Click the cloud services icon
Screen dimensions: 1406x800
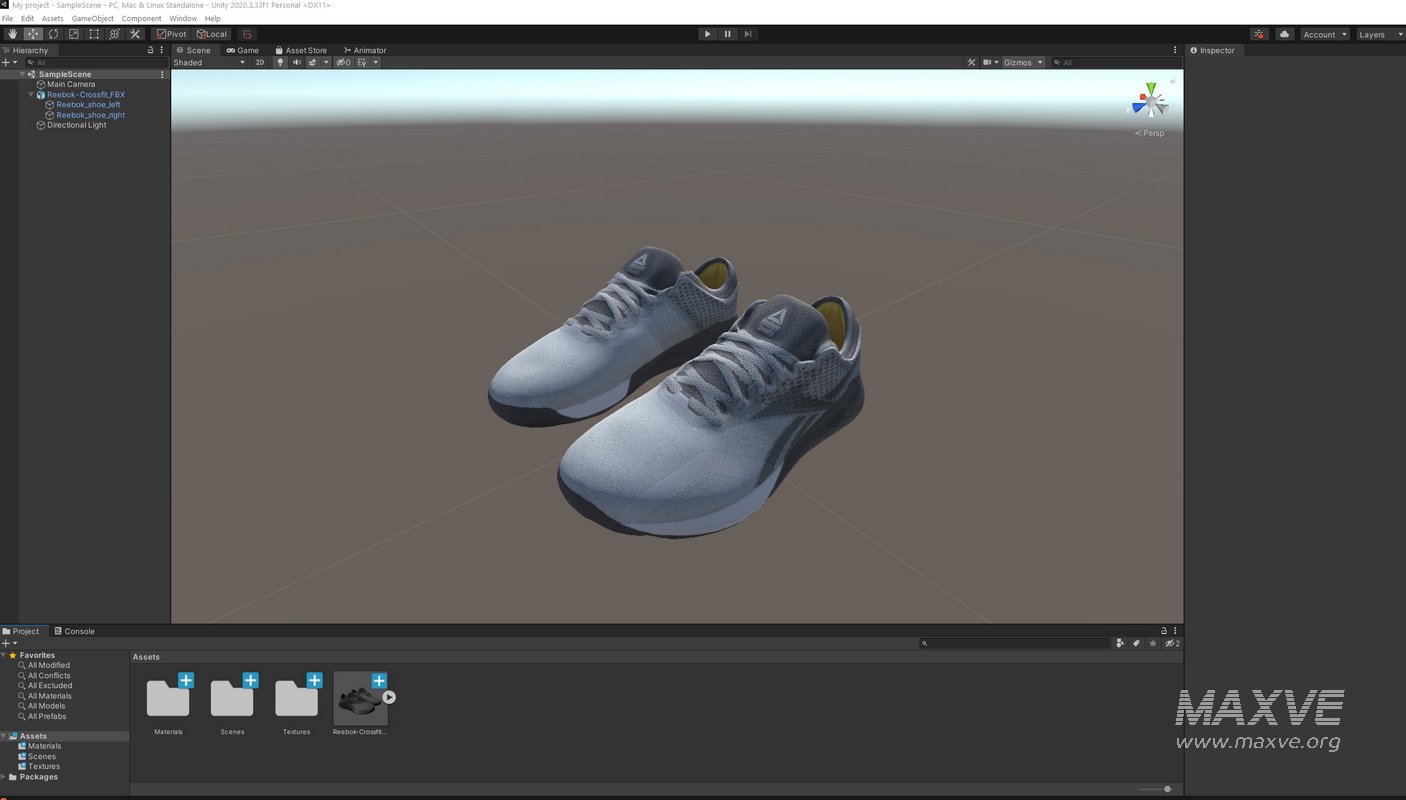coord(1285,34)
